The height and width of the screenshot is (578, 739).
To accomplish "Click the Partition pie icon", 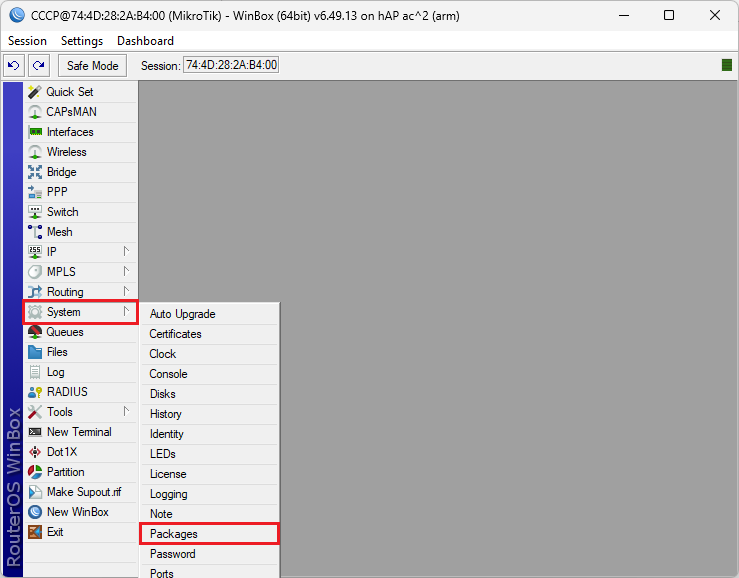I will 35,472.
